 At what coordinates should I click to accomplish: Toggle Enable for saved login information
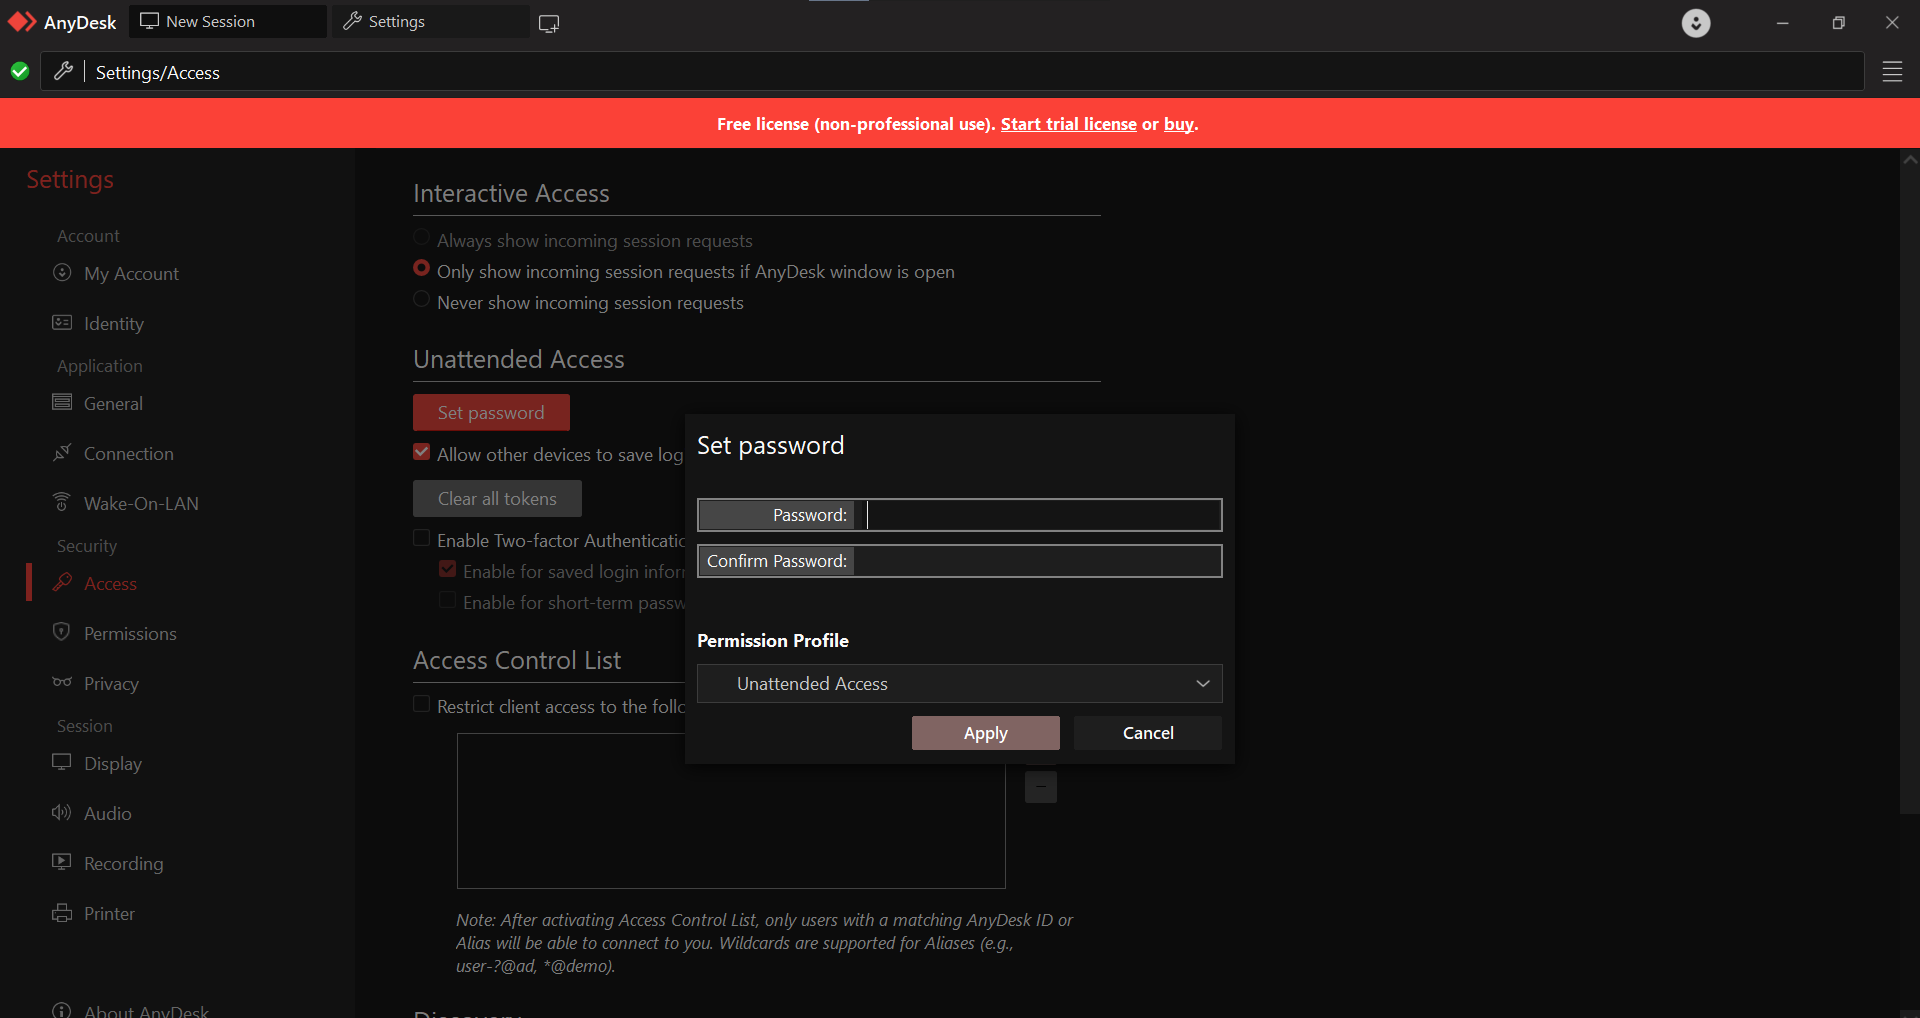pyautogui.click(x=448, y=569)
